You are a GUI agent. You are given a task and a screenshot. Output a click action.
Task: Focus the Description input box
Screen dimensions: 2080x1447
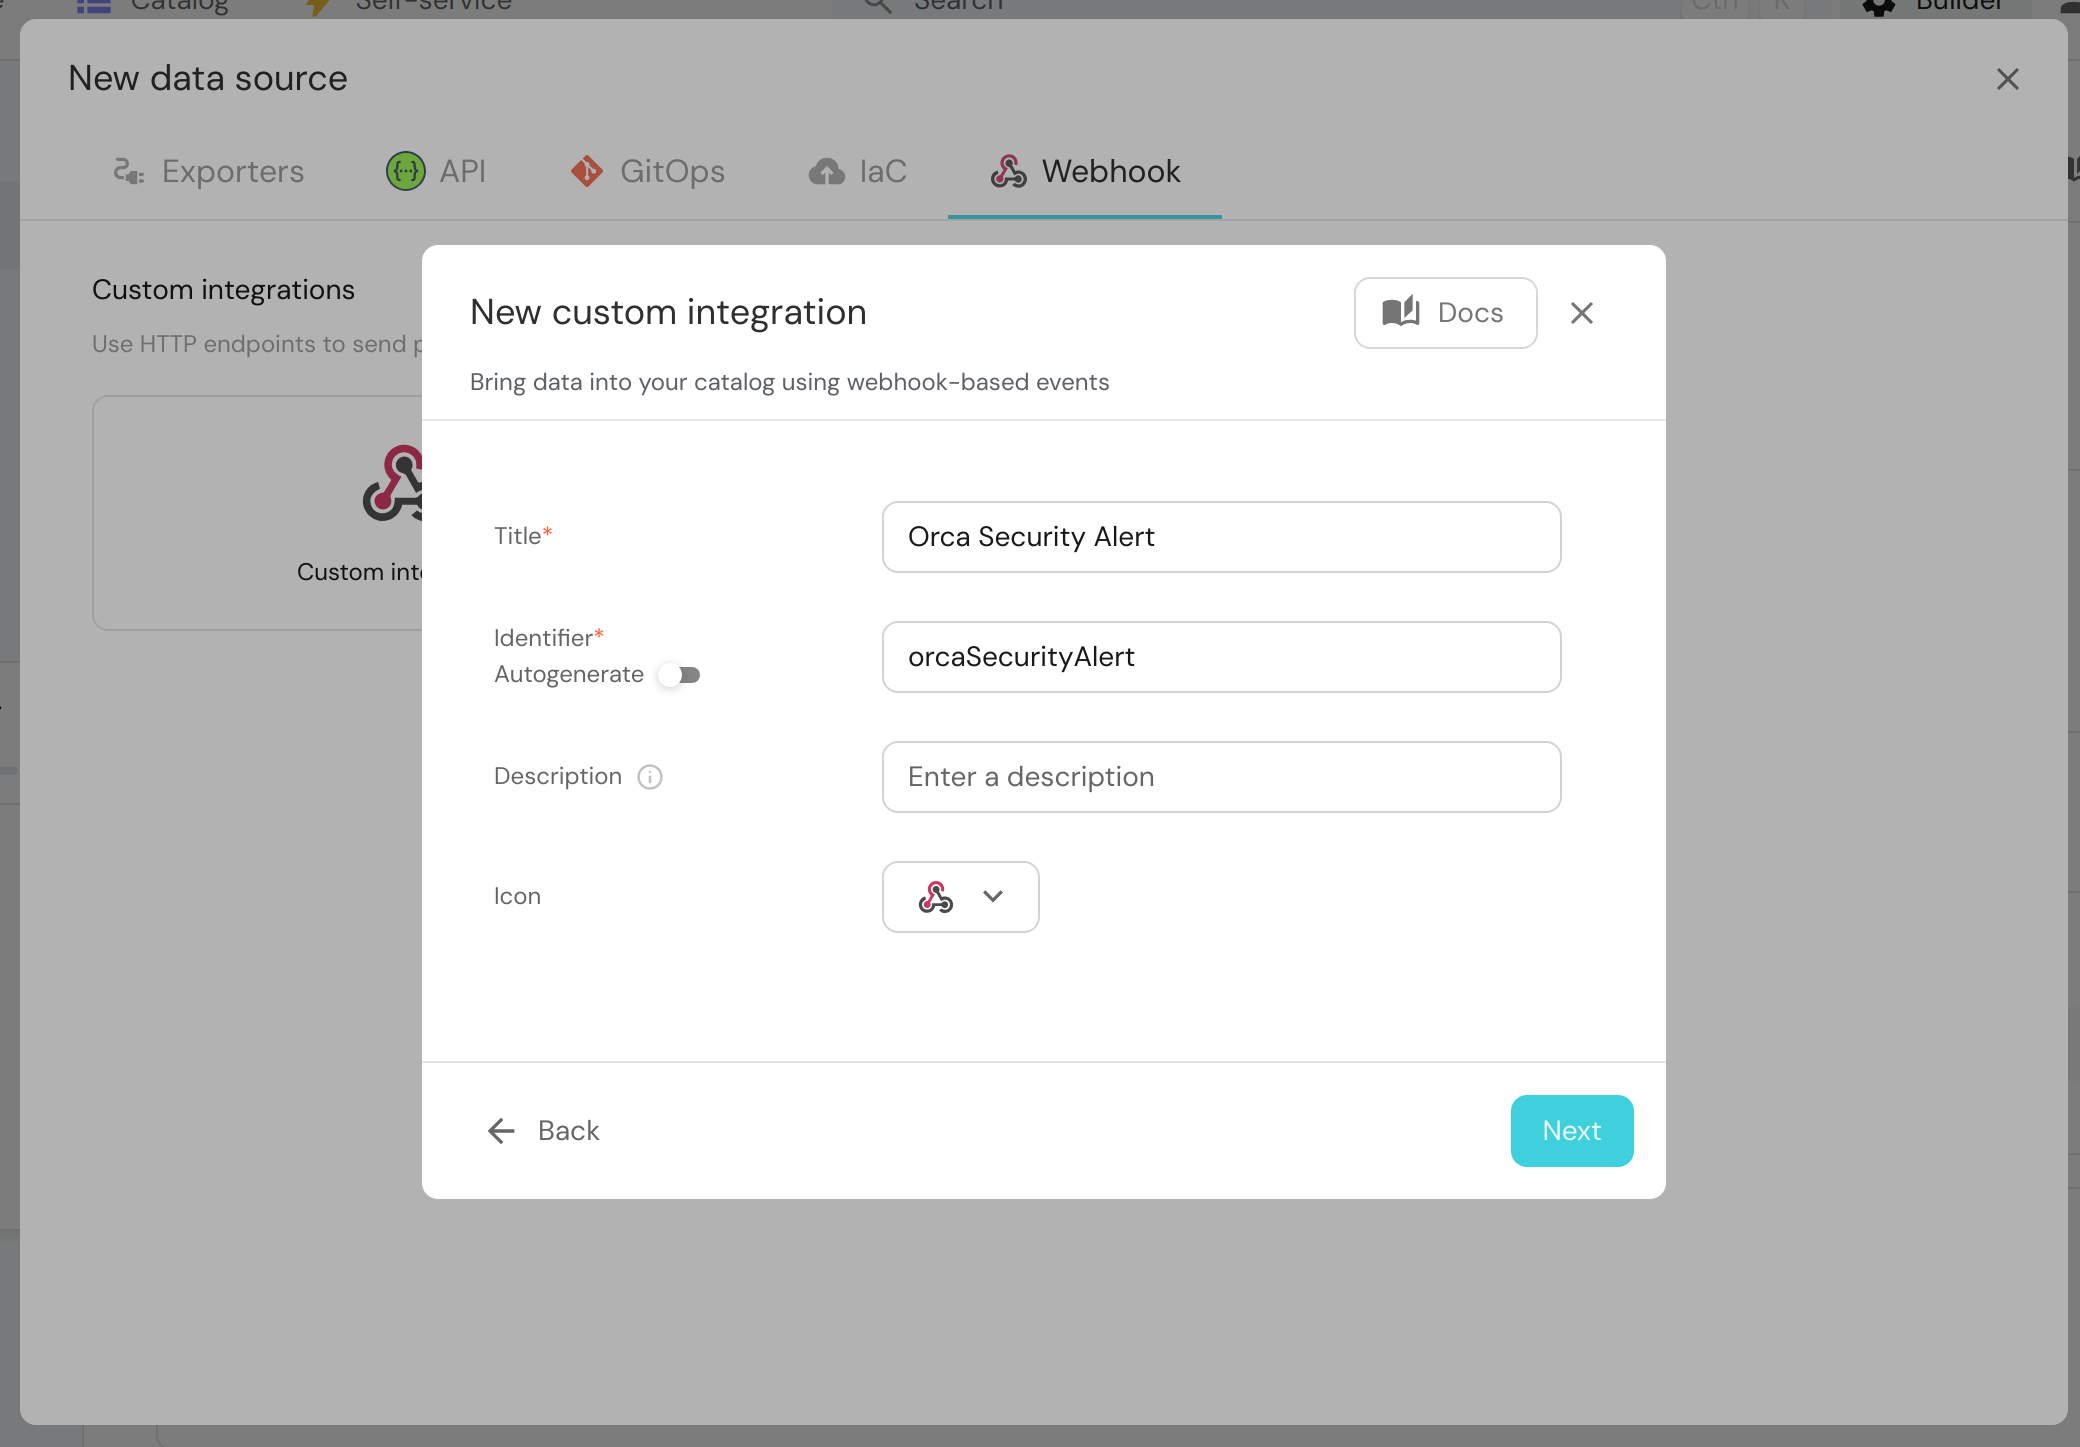(x=1221, y=777)
